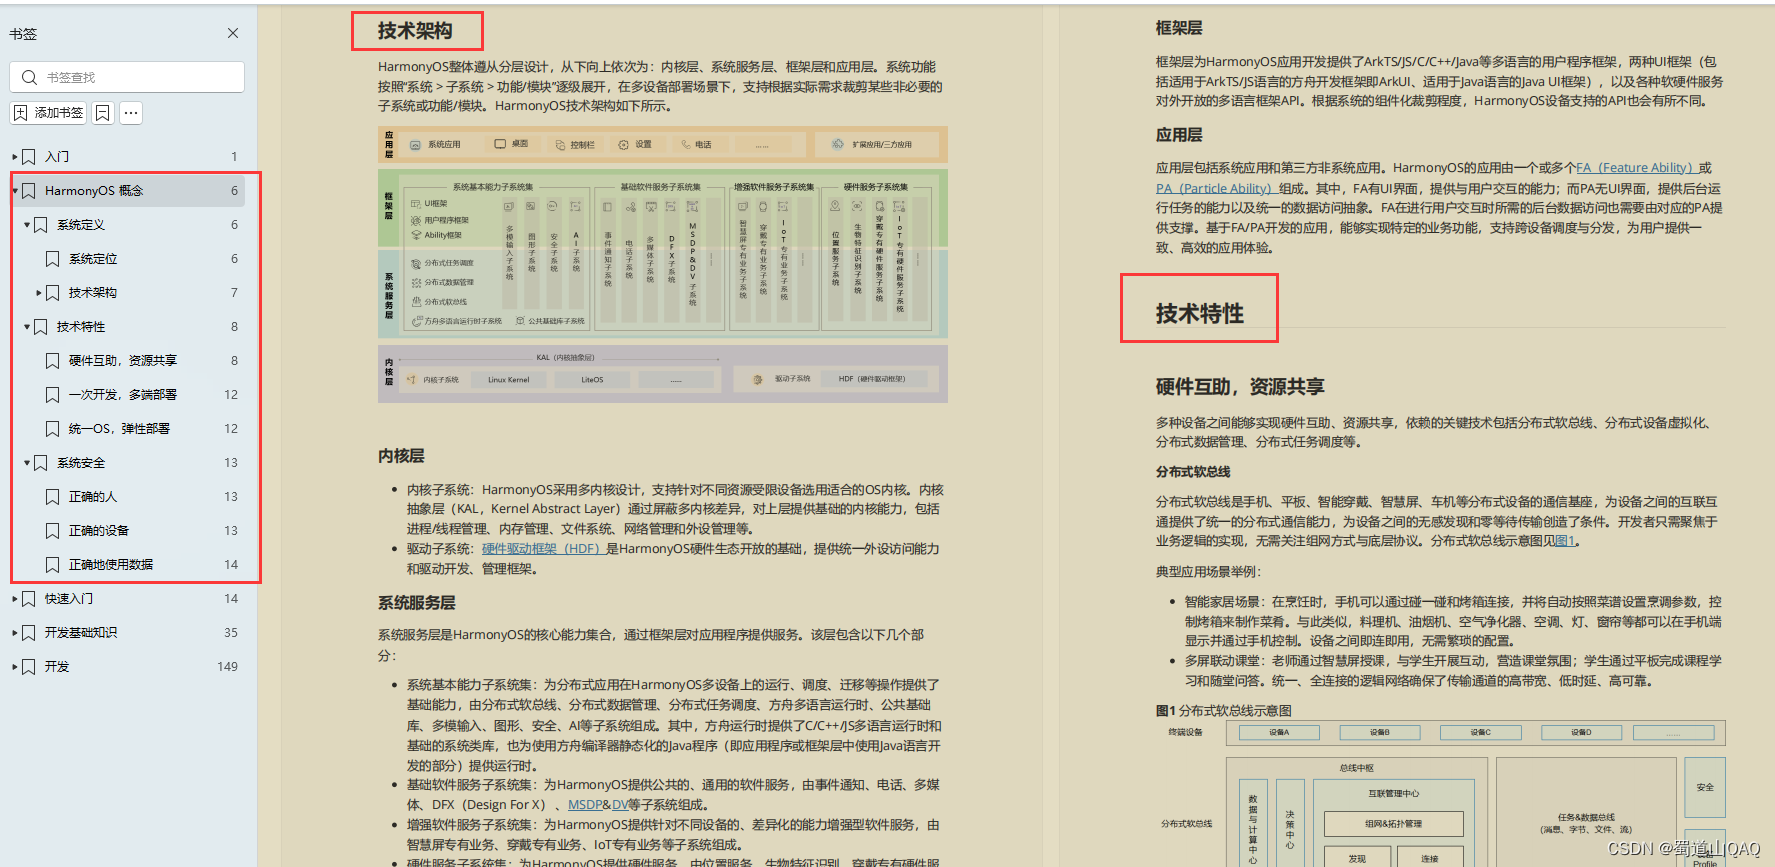The height and width of the screenshot is (867, 1775).
Task: Click the 系统服务层 section heading
Action: [x=417, y=603]
